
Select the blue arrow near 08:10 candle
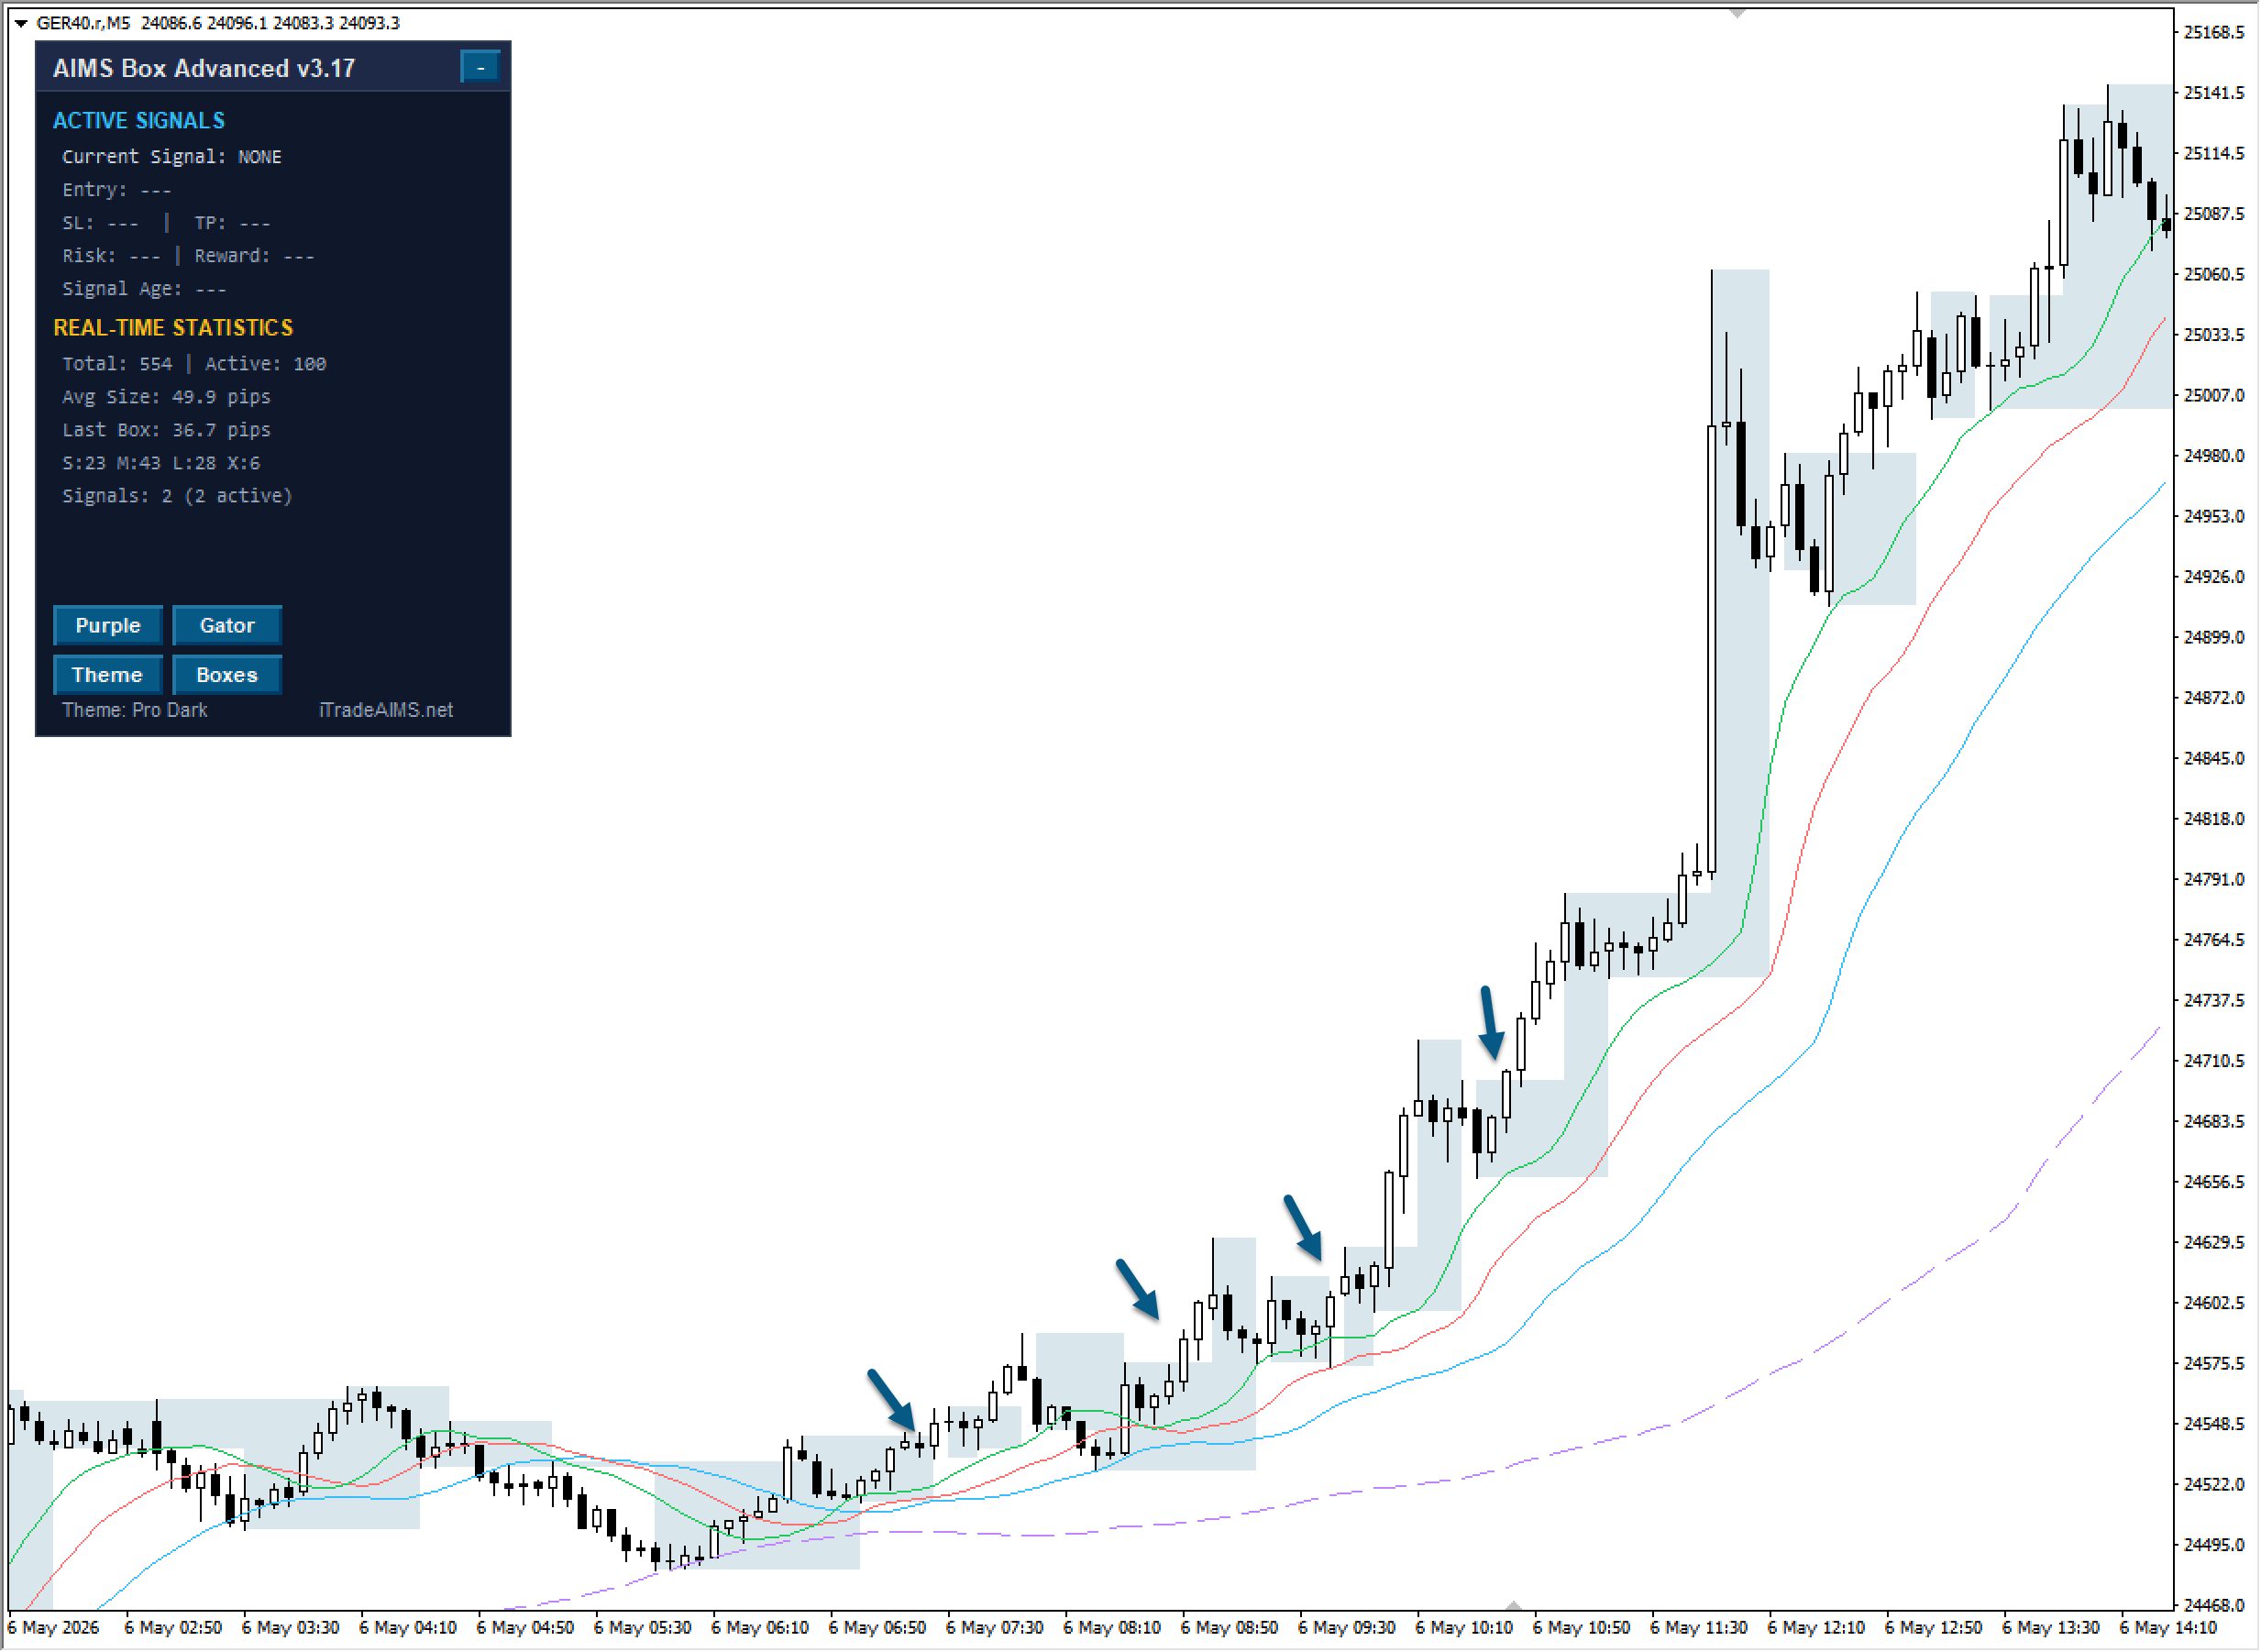coord(1138,1289)
